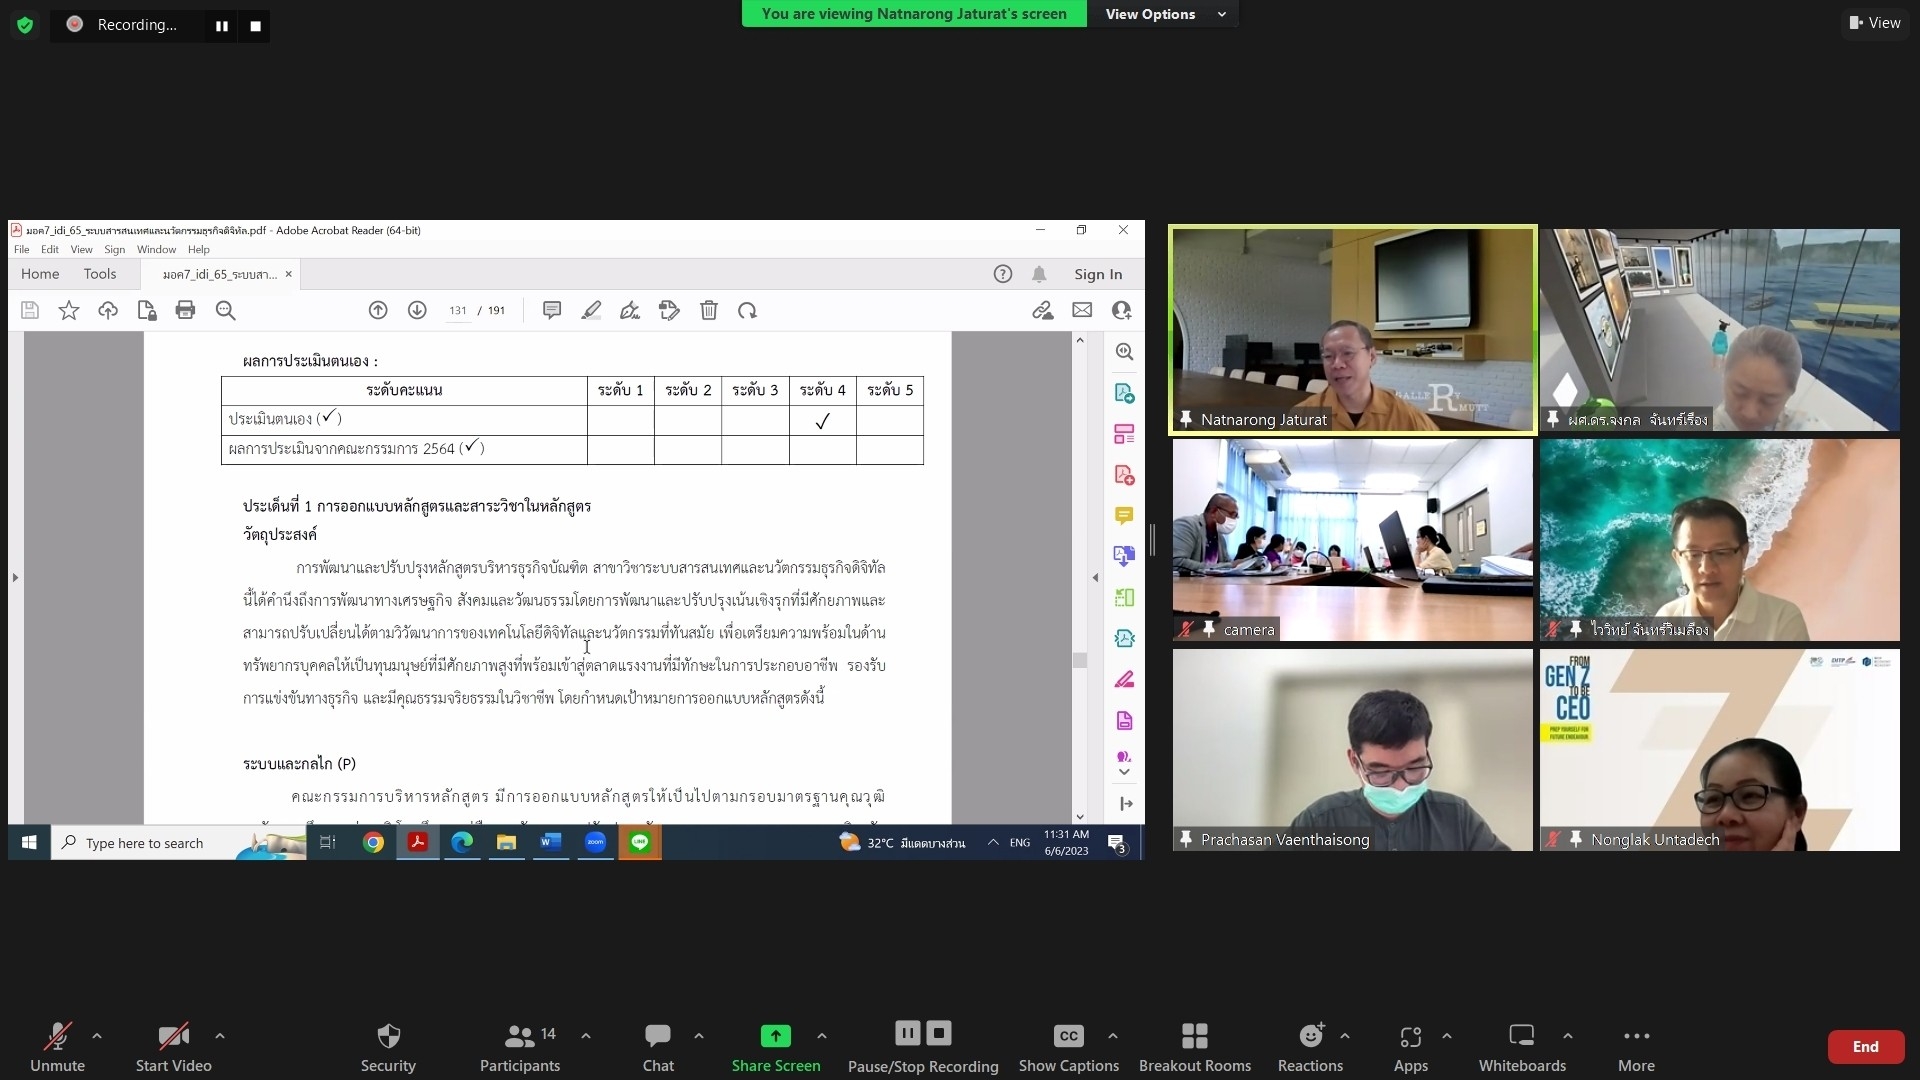Open the Reactions menu
The height and width of the screenshot is (1080, 1920).
point(1310,1047)
